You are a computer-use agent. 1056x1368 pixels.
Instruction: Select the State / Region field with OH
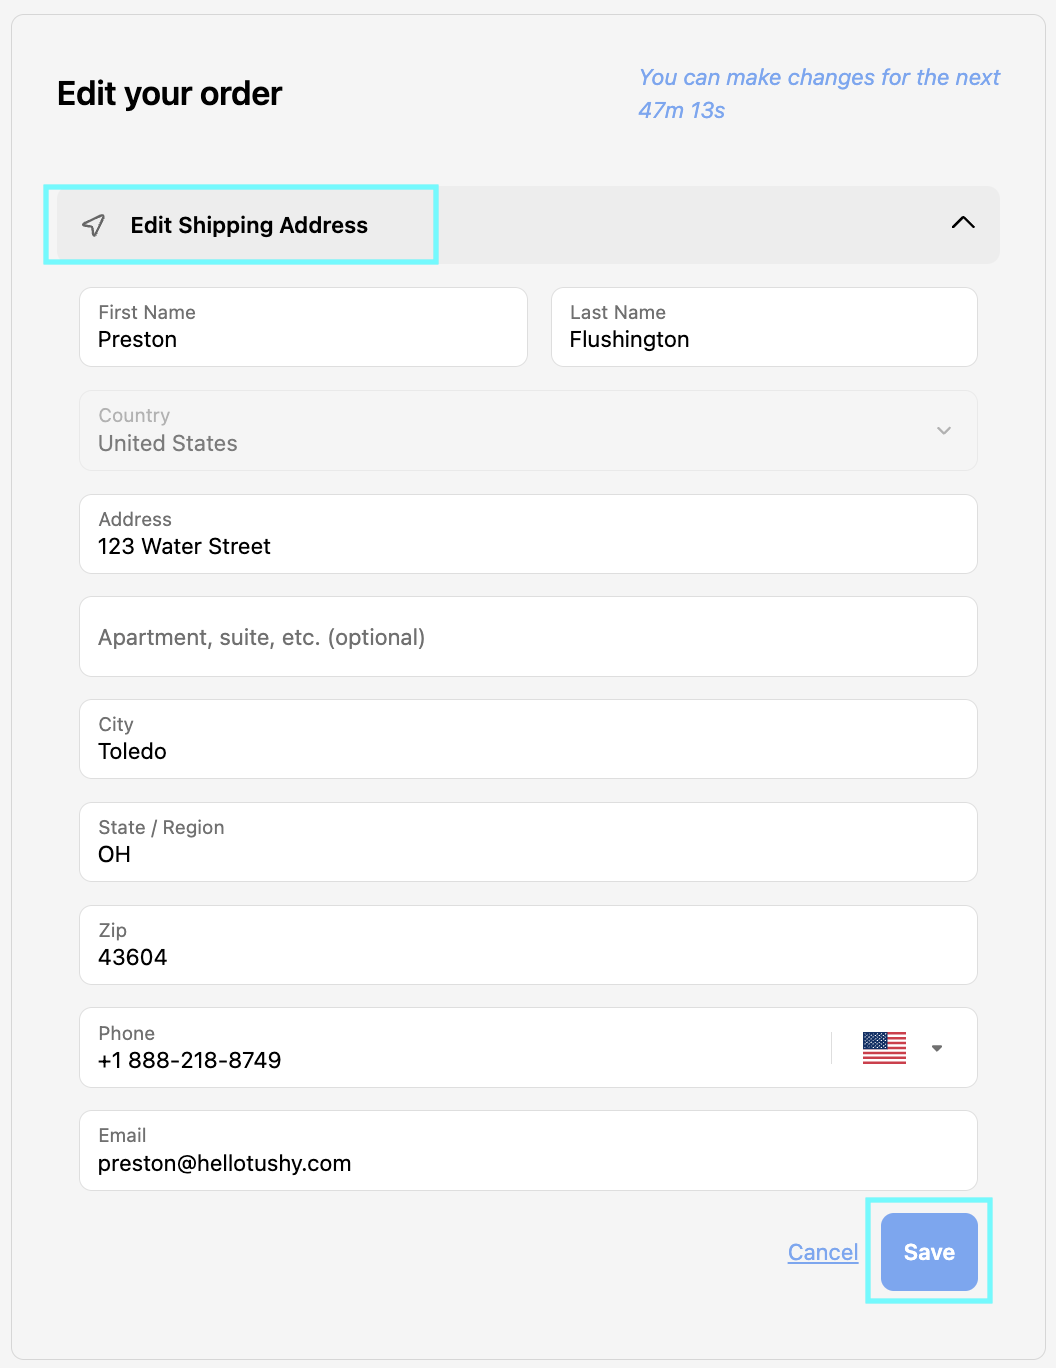[528, 843]
